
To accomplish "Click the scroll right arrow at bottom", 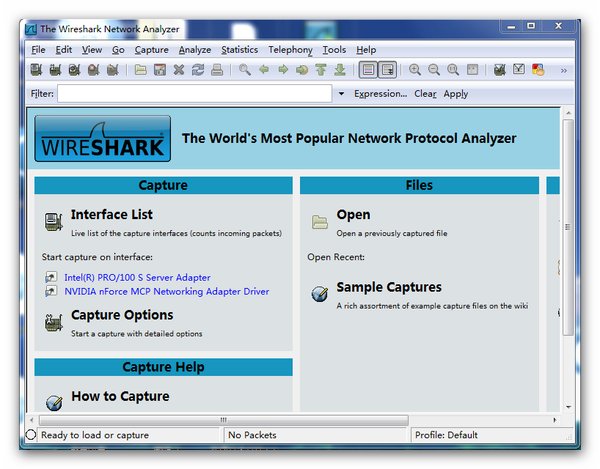I will click(x=554, y=420).
